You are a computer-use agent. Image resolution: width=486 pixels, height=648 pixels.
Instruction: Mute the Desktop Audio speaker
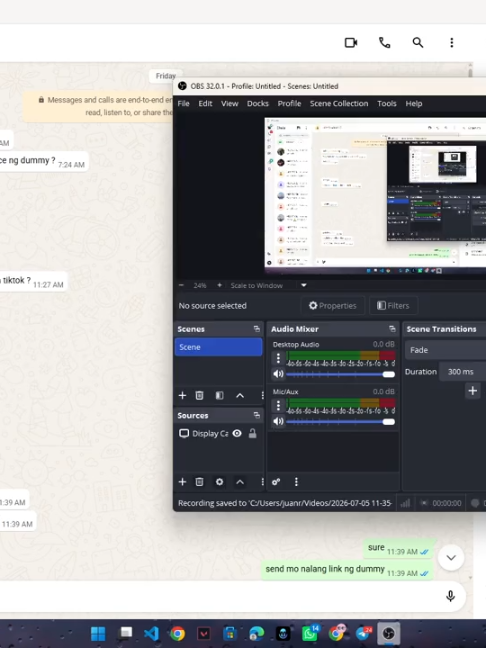point(278,374)
